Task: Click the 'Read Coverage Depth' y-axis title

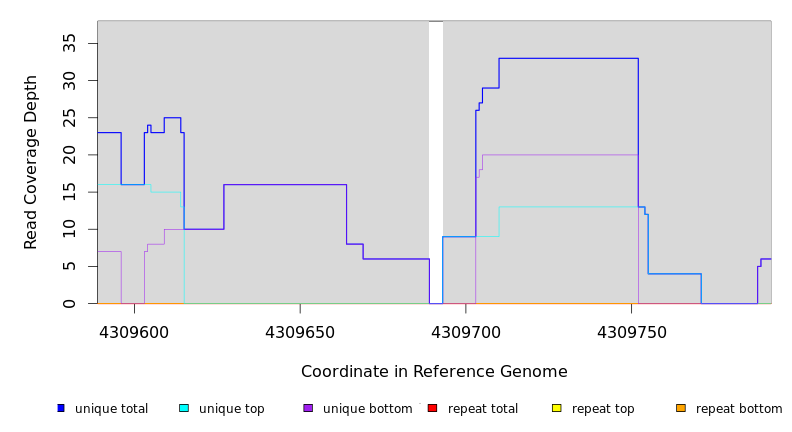Action: click(31, 162)
